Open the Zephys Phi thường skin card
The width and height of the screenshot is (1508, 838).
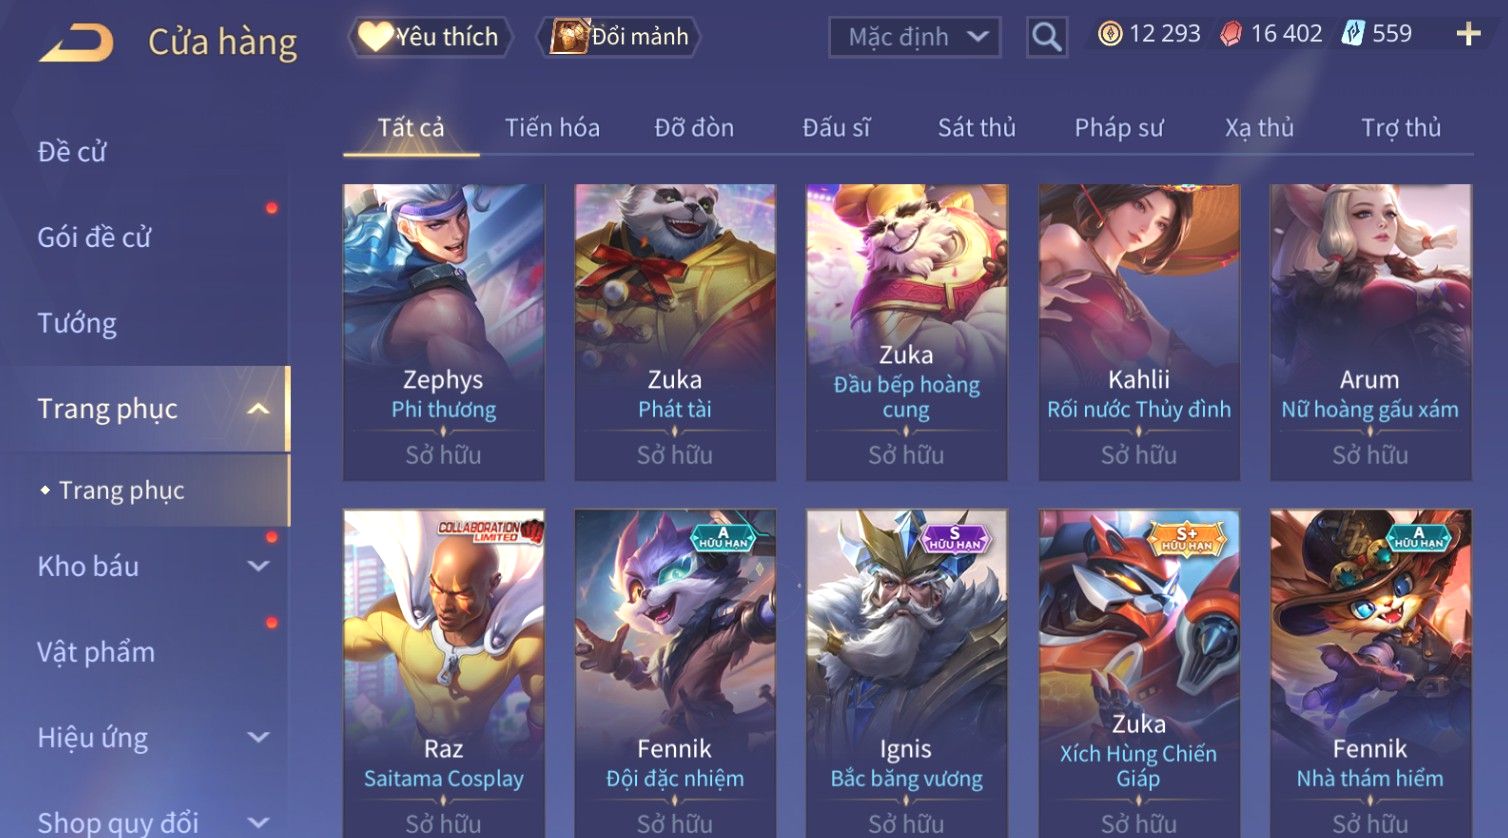(x=444, y=332)
